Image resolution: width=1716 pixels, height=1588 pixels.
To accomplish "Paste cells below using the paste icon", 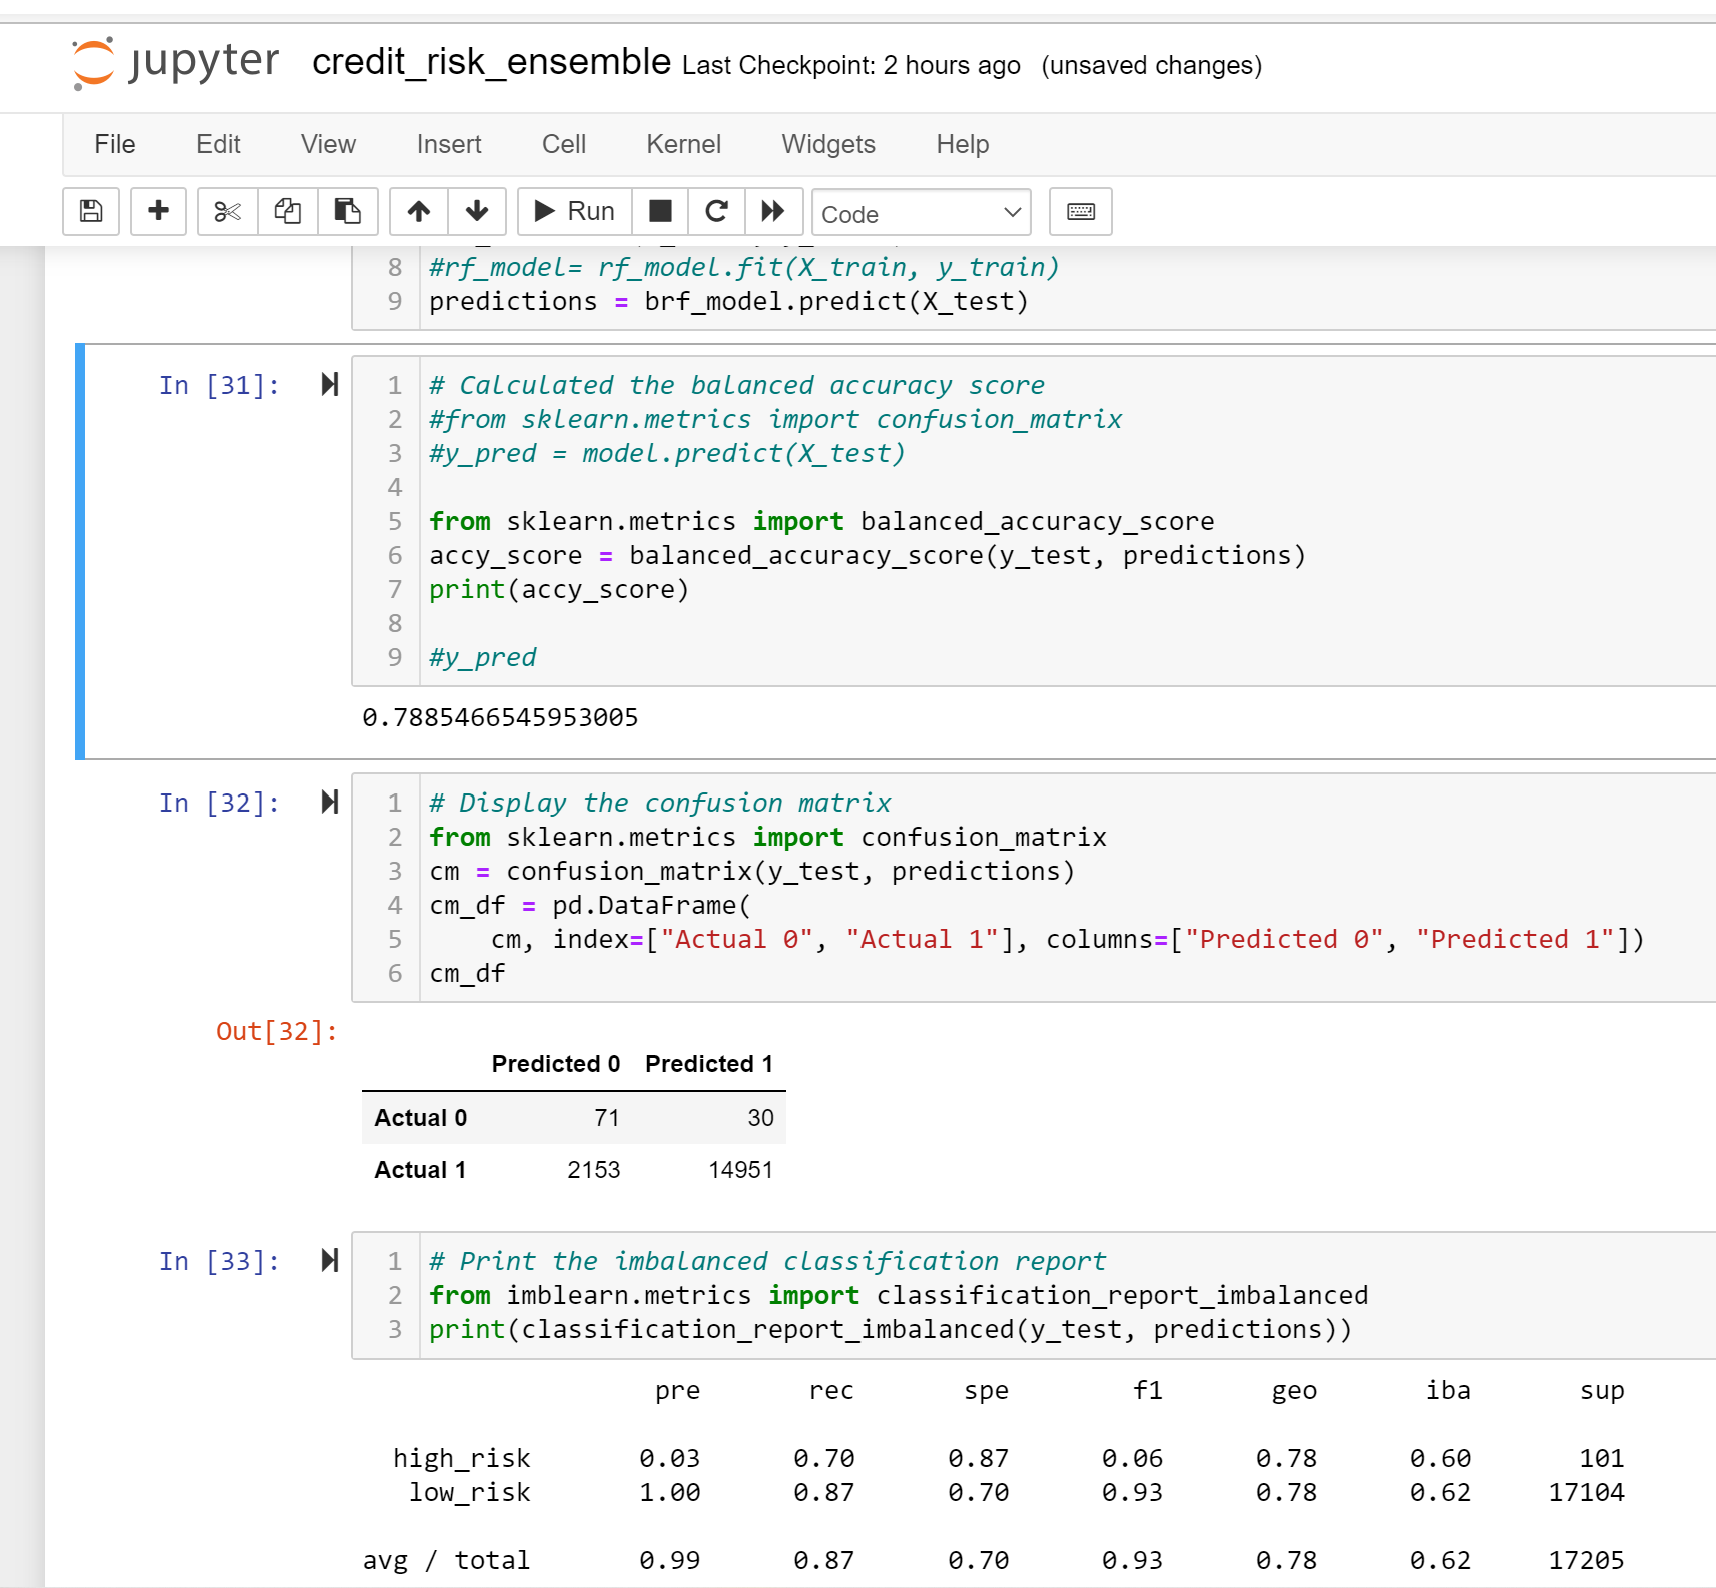I will tap(347, 211).
